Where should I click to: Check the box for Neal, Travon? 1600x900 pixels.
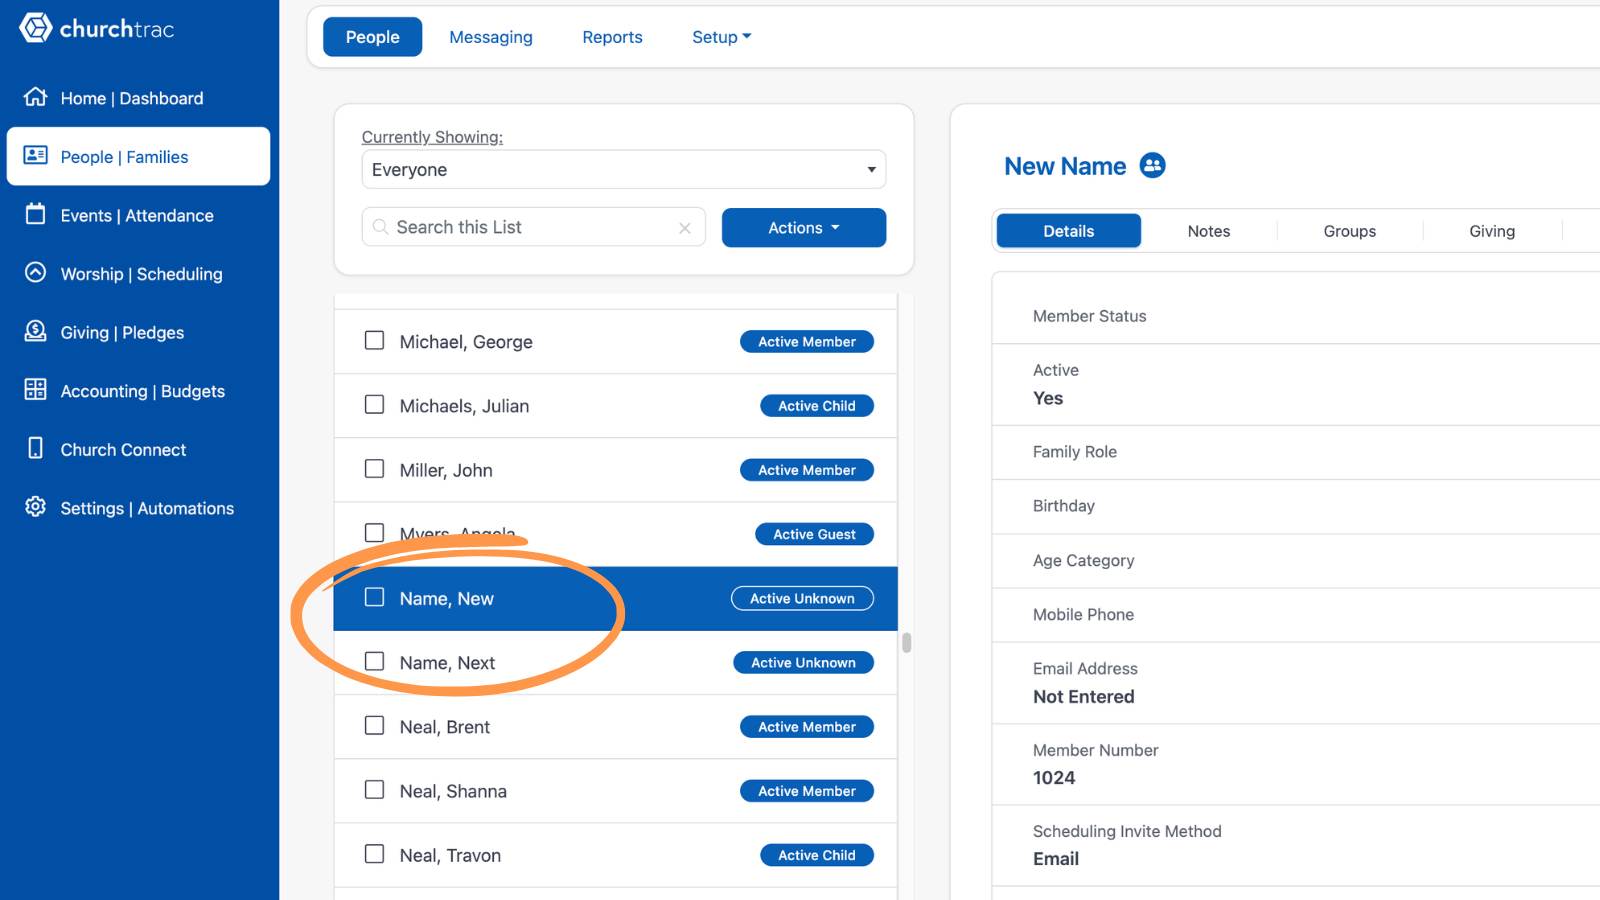click(374, 853)
